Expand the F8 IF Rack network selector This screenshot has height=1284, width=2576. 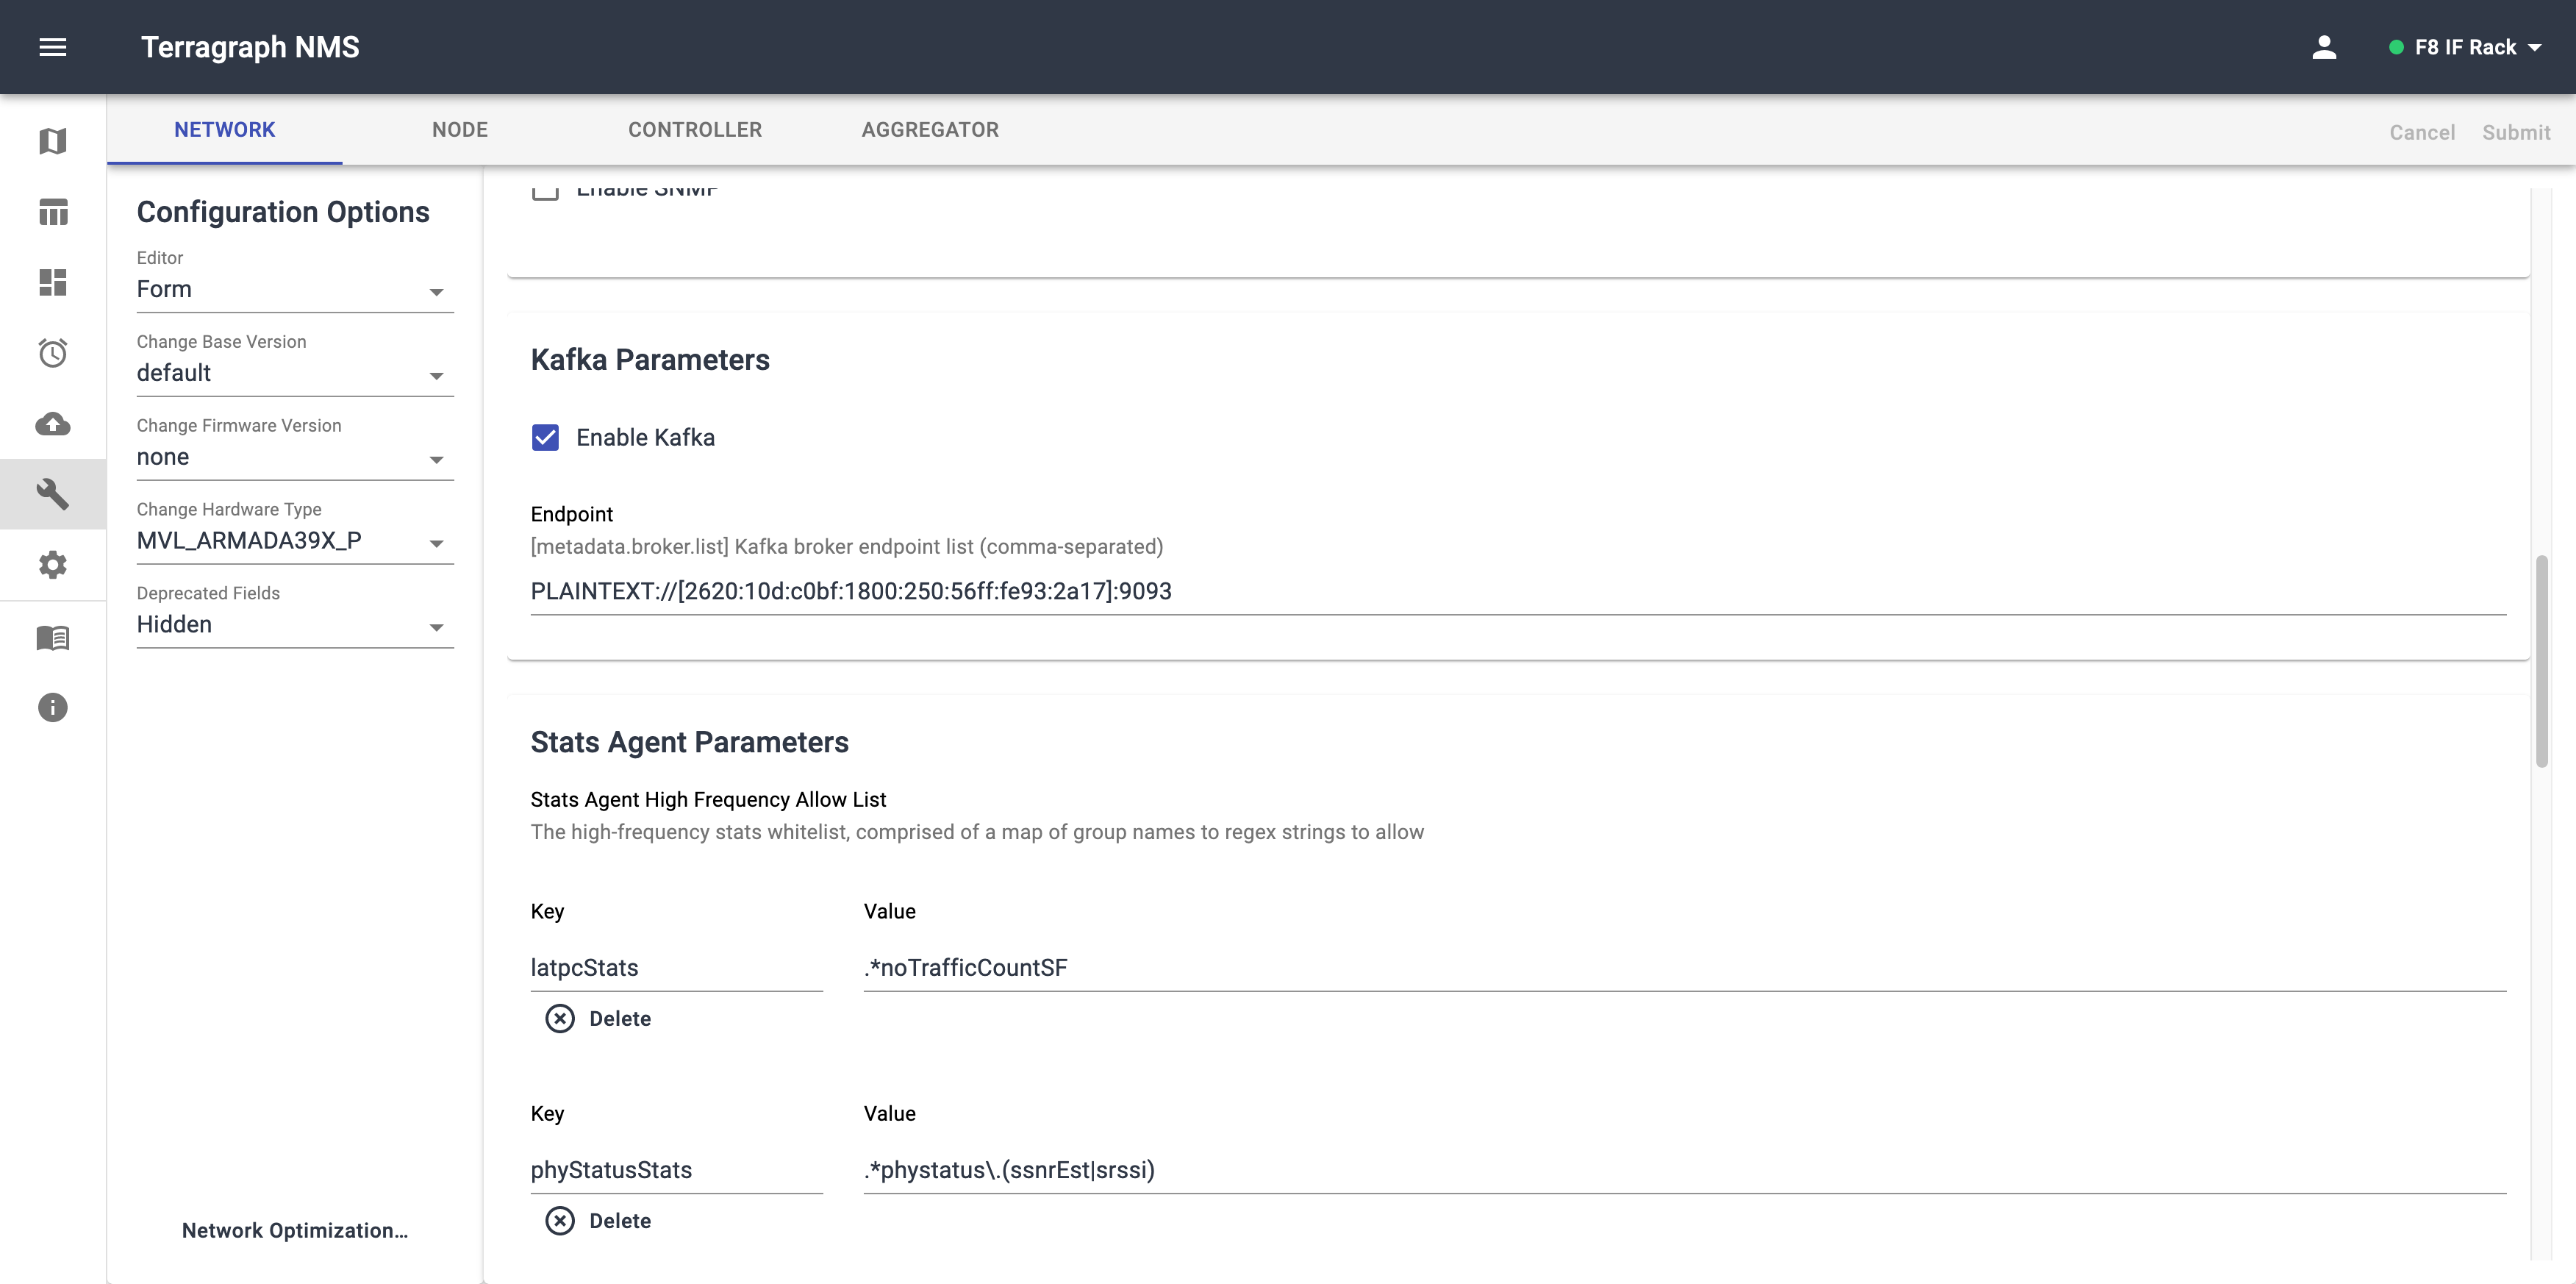pyautogui.click(x=2465, y=47)
